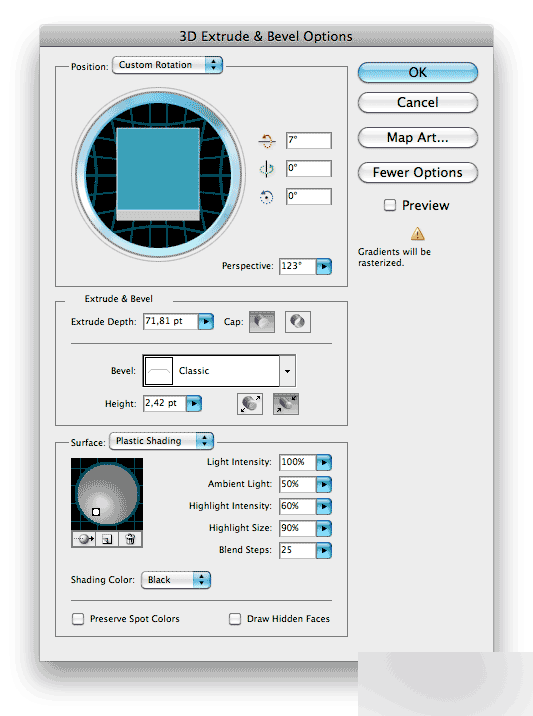Open the Extrude Depth slider arrow
This screenshot has width=533, height=716.
206,322
